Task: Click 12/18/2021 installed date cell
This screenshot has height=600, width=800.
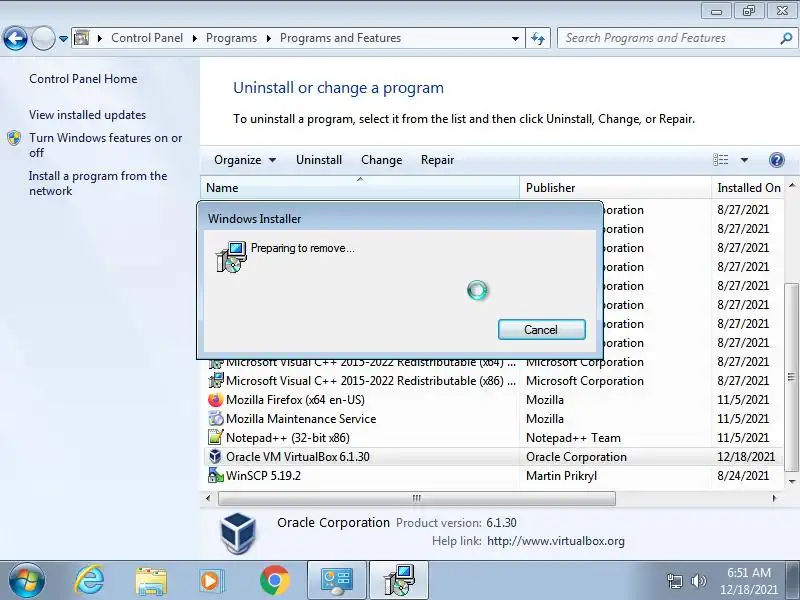Action: pos(746,457)
